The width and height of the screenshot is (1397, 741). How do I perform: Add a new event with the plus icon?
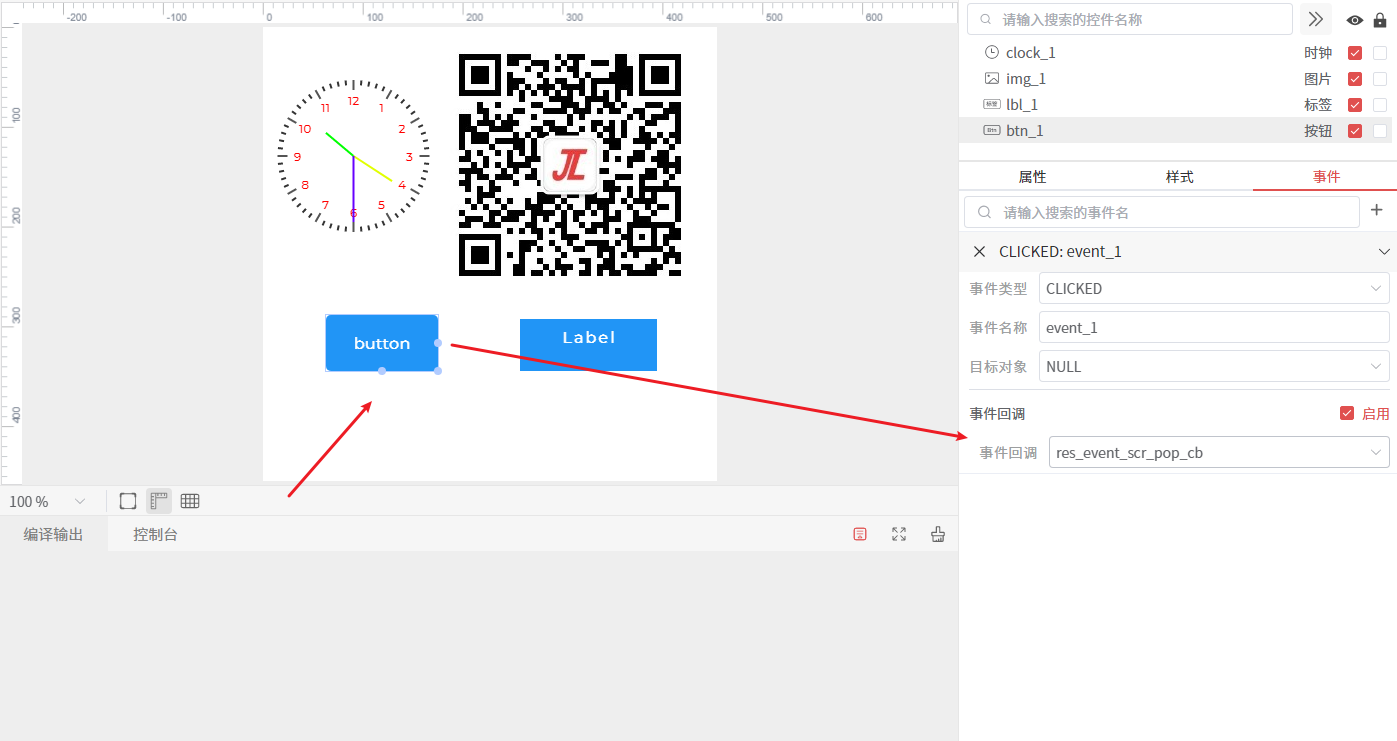(x=1376, y=210)
